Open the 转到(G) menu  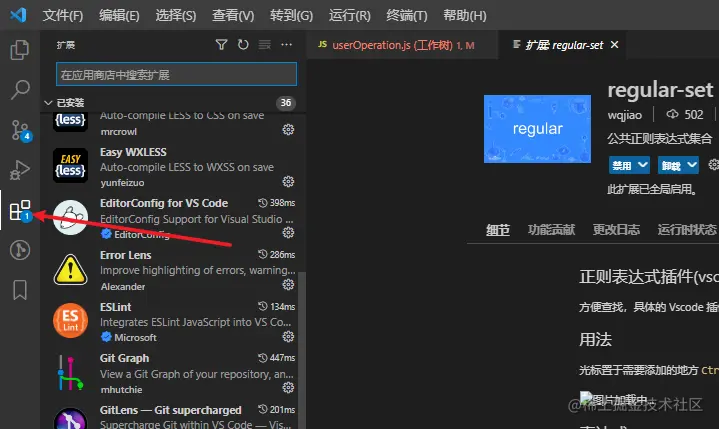291,16
